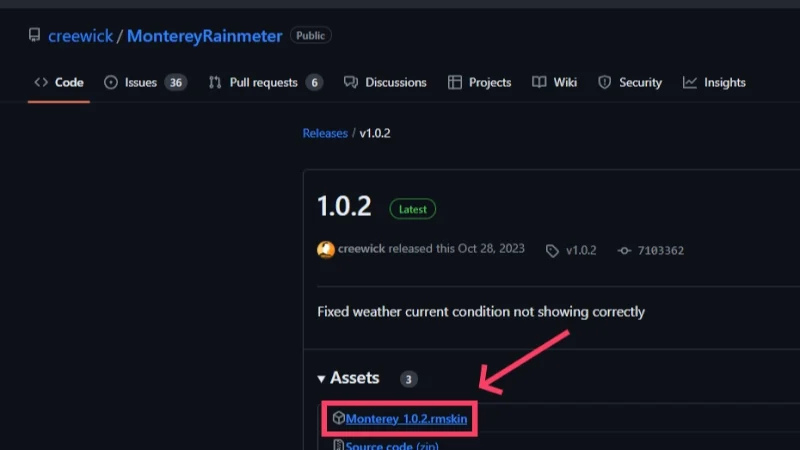Click the commit icon beside 7103362
Screen dimensions: 800x450
pyautogui.click(x=624, y=251)
